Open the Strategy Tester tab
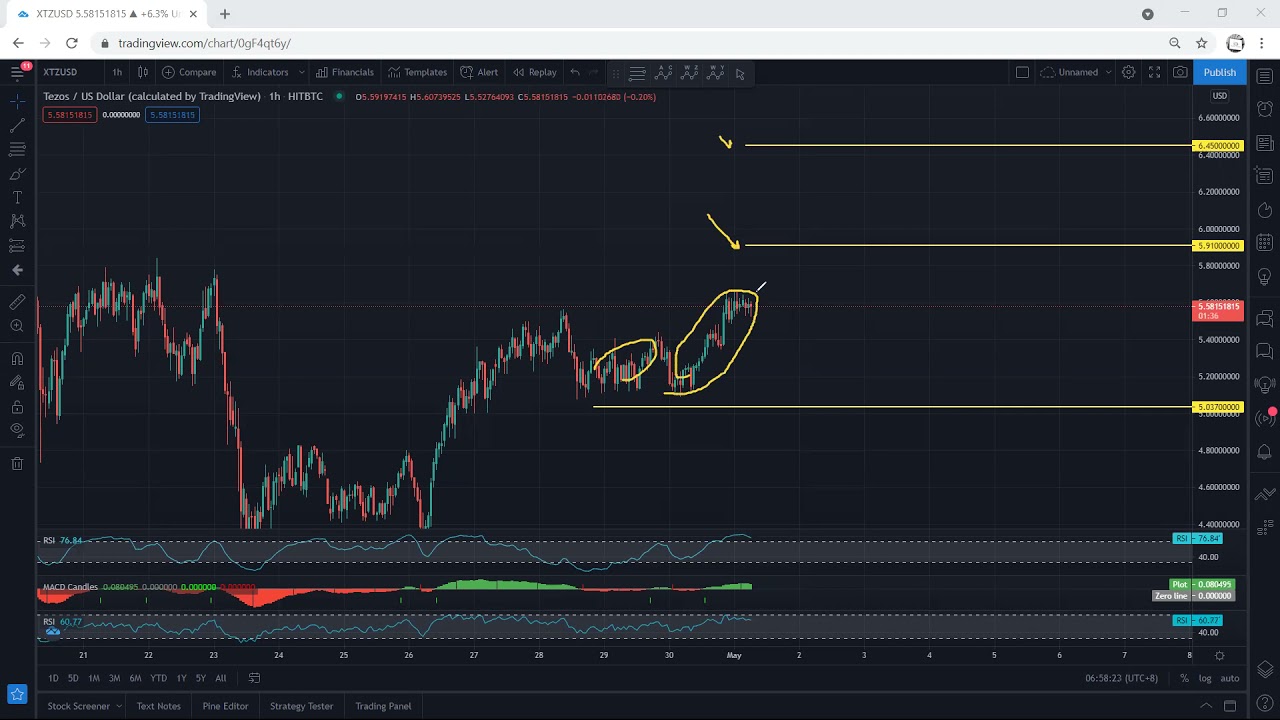Screen dimensions: 1280x720 301,706
